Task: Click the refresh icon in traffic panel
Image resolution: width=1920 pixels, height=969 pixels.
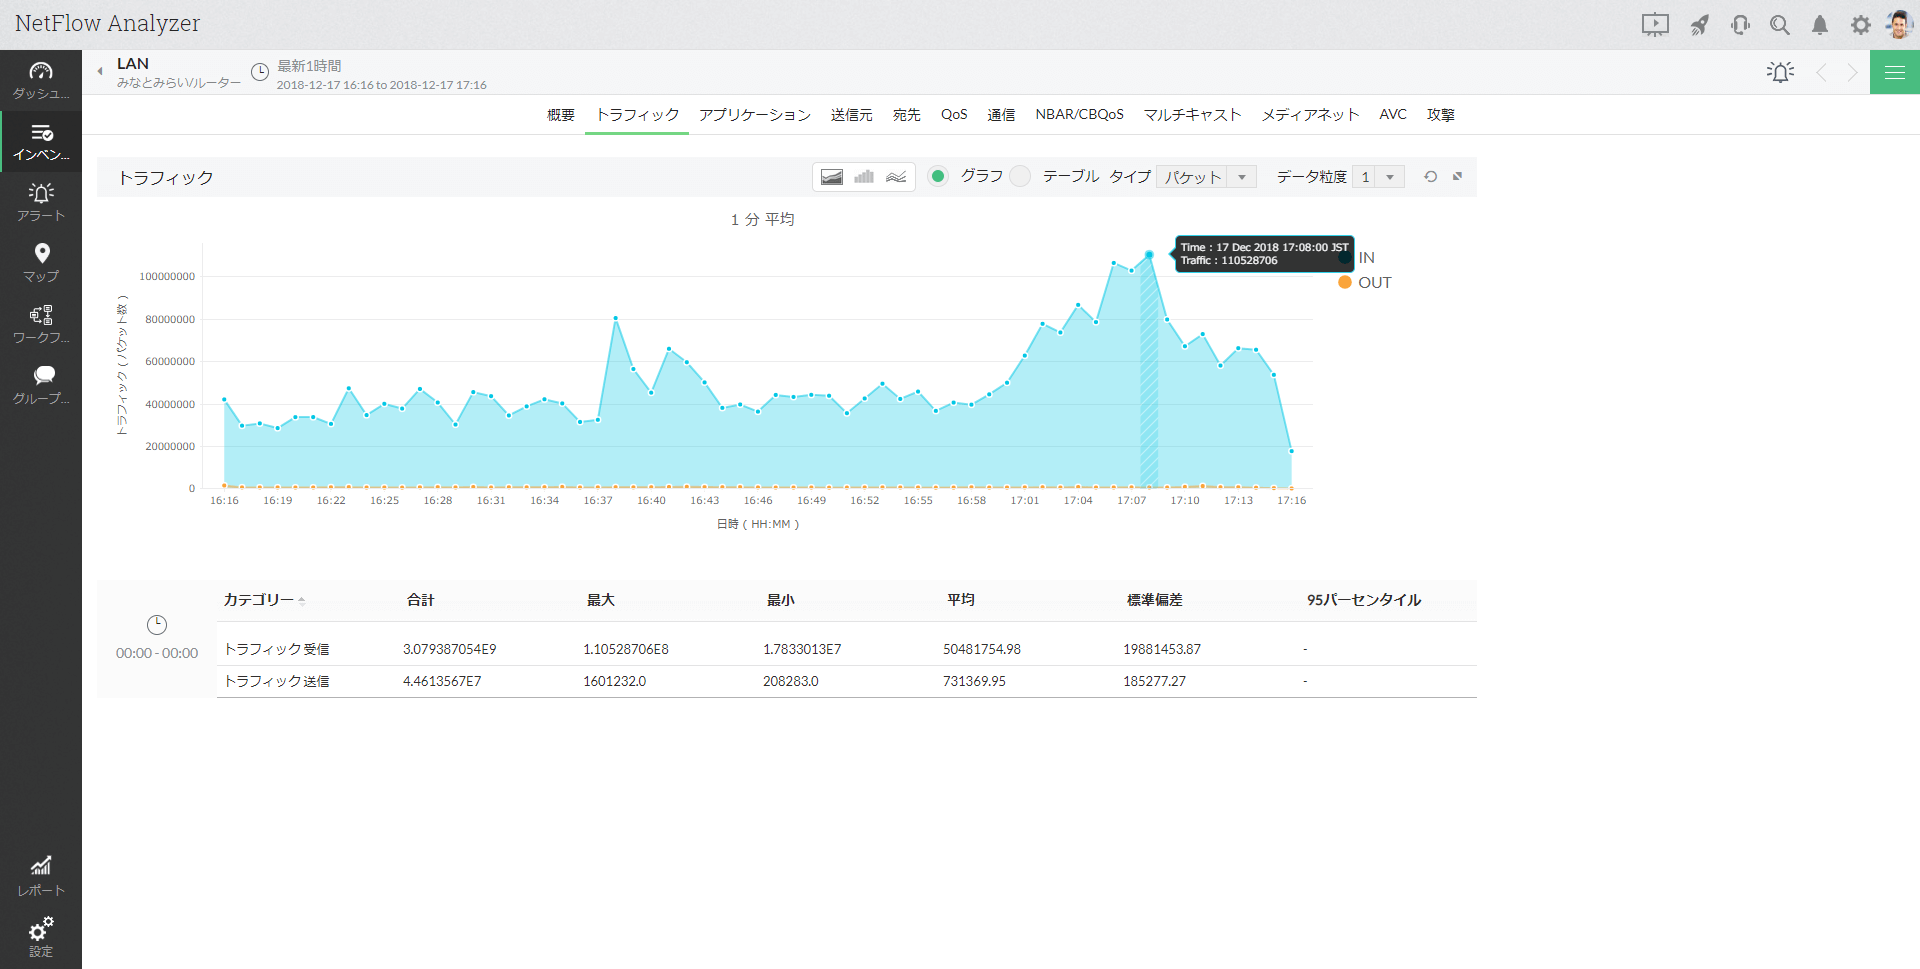Action: [1430, 177]
